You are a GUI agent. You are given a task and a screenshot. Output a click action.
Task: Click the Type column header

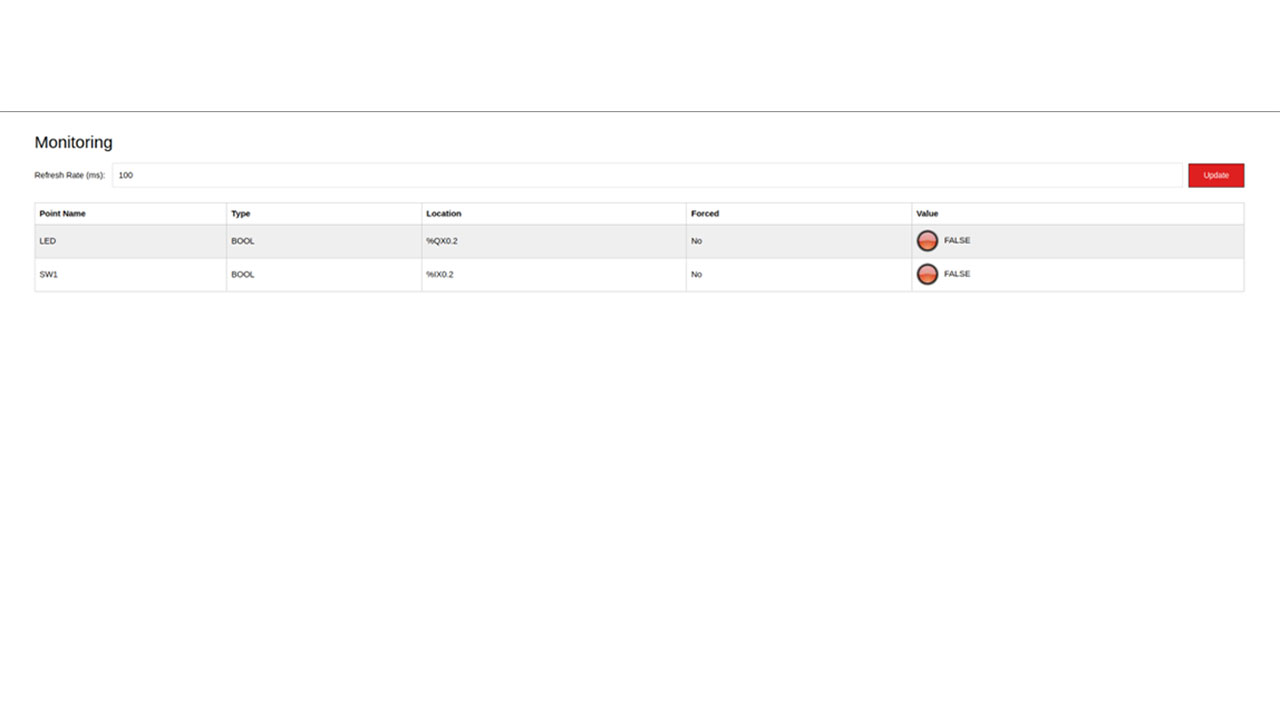[240, 213]
